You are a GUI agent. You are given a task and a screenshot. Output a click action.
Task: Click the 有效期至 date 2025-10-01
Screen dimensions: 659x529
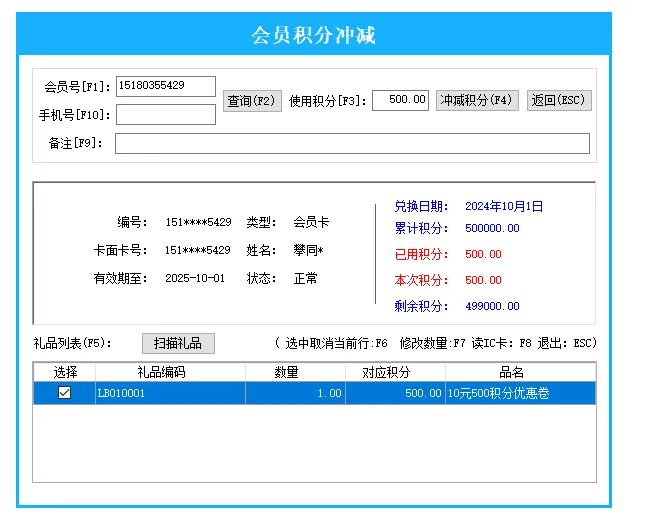tap(195, 278)
